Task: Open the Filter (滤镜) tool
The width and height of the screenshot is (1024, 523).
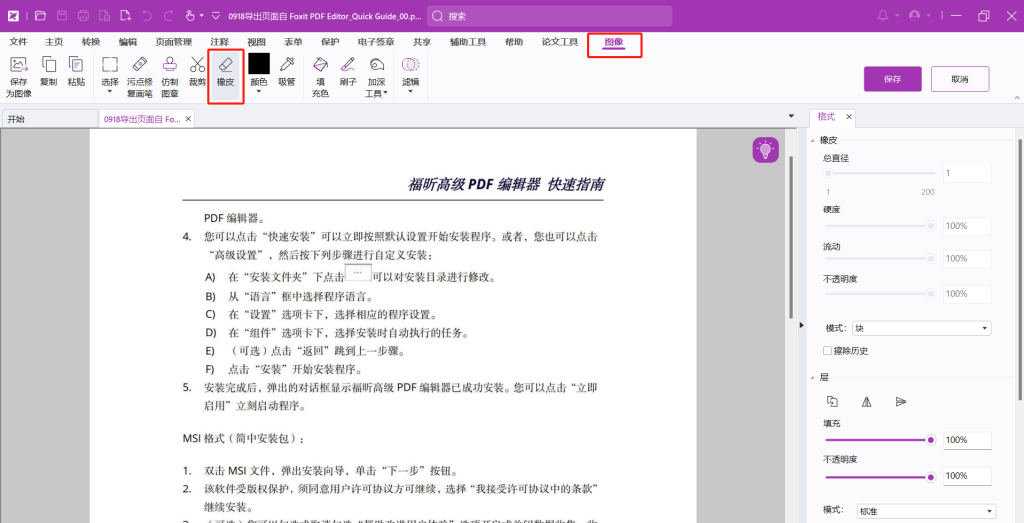Action: click(x=410, y=72)
